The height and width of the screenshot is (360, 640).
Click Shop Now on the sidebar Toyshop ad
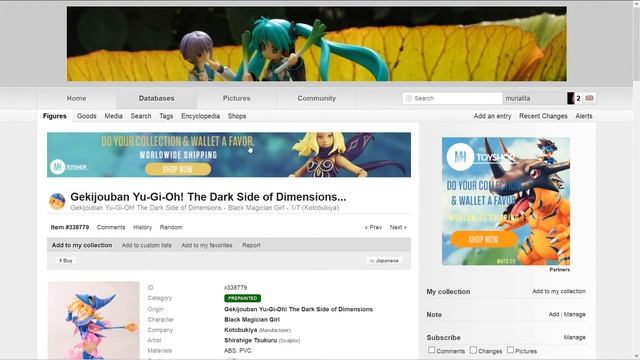[x=484, y=240]
